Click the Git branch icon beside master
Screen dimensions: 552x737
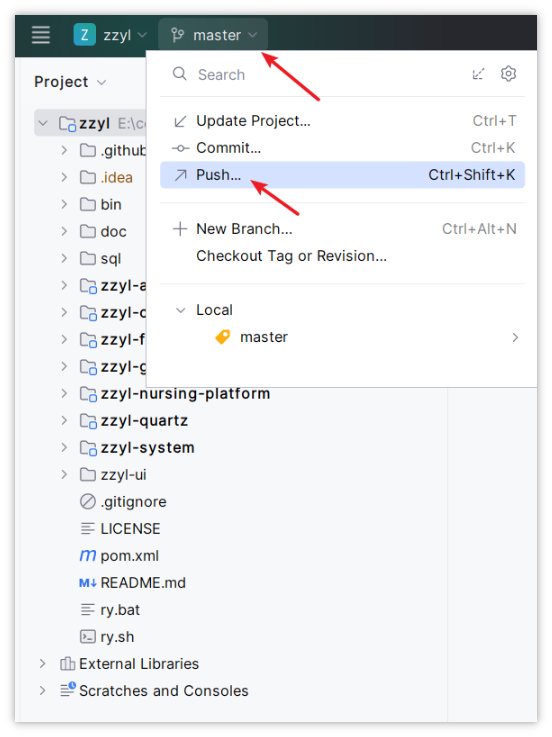coord(178,35)
